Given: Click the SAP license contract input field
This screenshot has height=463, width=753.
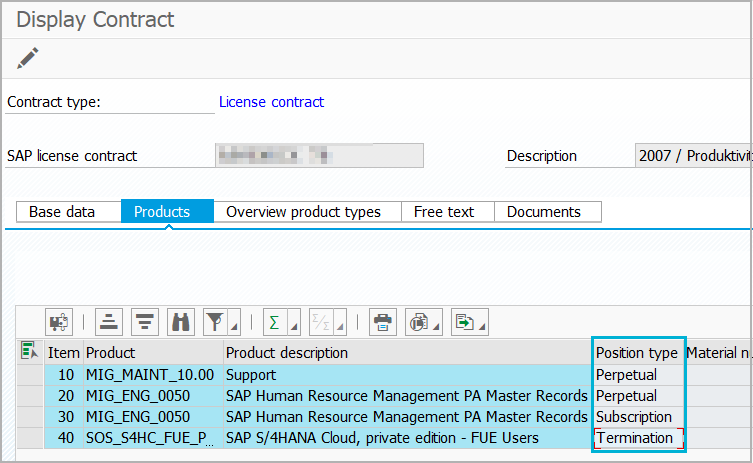Looking at the screenshot, I should click(319, 156).
